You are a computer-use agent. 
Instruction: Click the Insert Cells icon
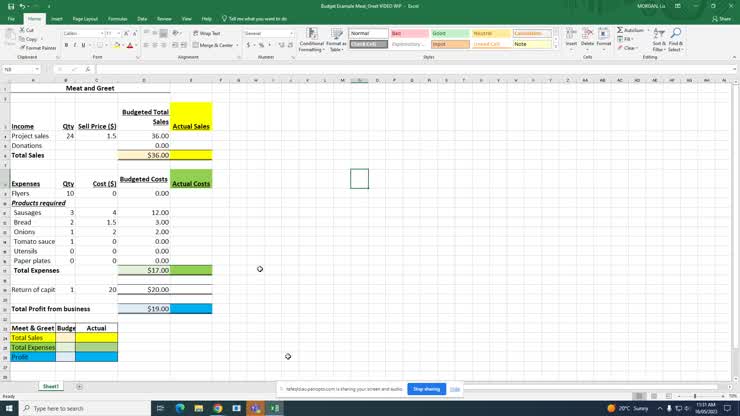(571, 38)
